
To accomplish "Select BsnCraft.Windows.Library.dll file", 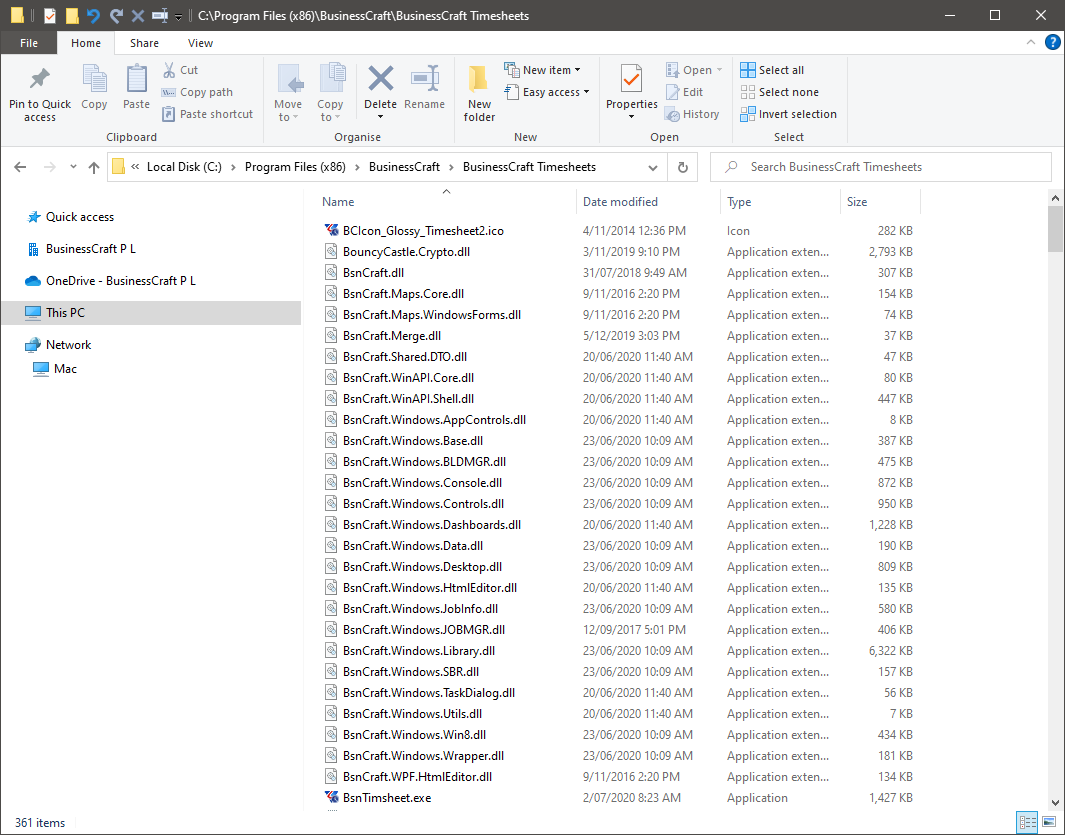I will [x=418, y=651].
